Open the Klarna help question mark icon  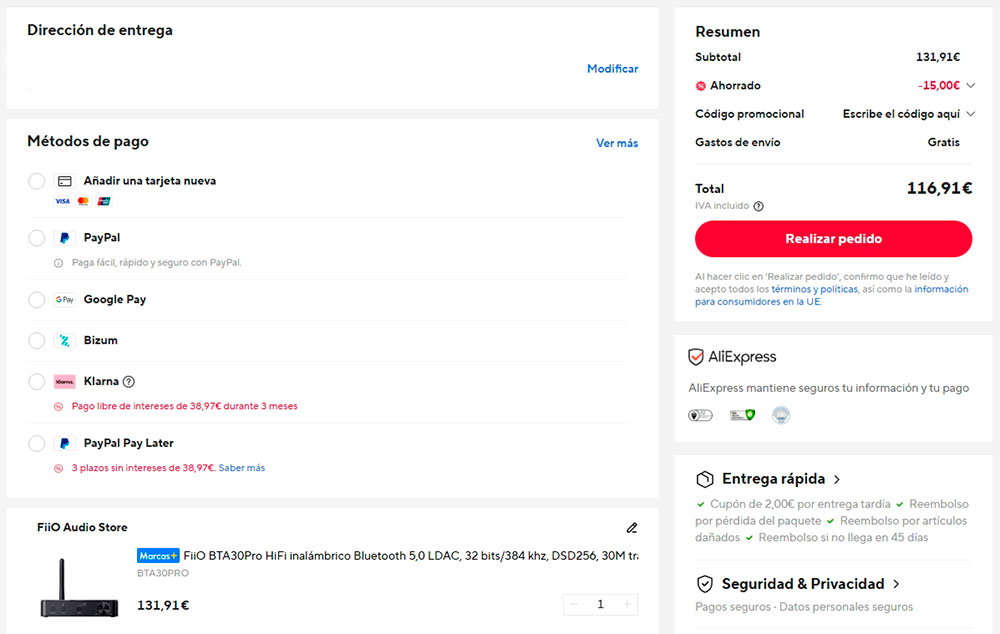[x=129, y=381]
